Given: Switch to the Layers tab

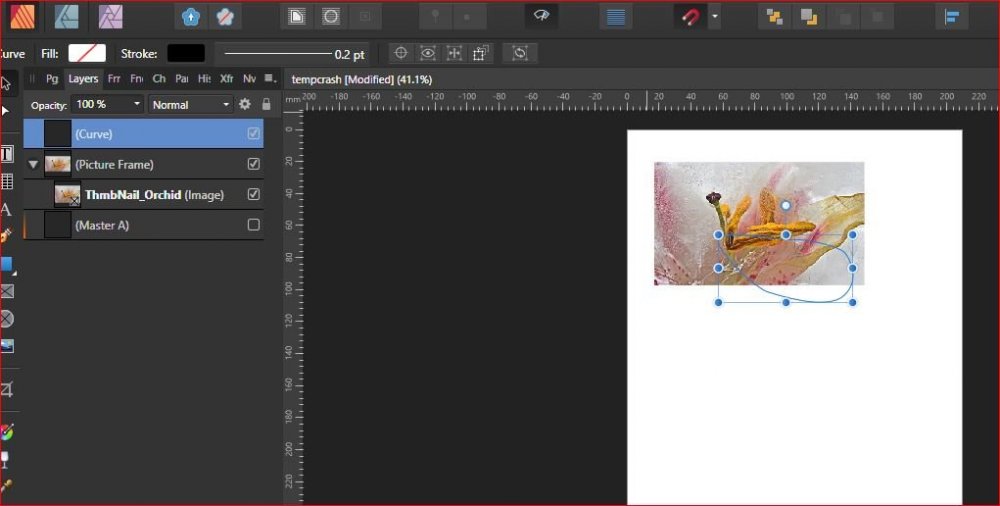Looking at the screenshot, I should point(83,78).
